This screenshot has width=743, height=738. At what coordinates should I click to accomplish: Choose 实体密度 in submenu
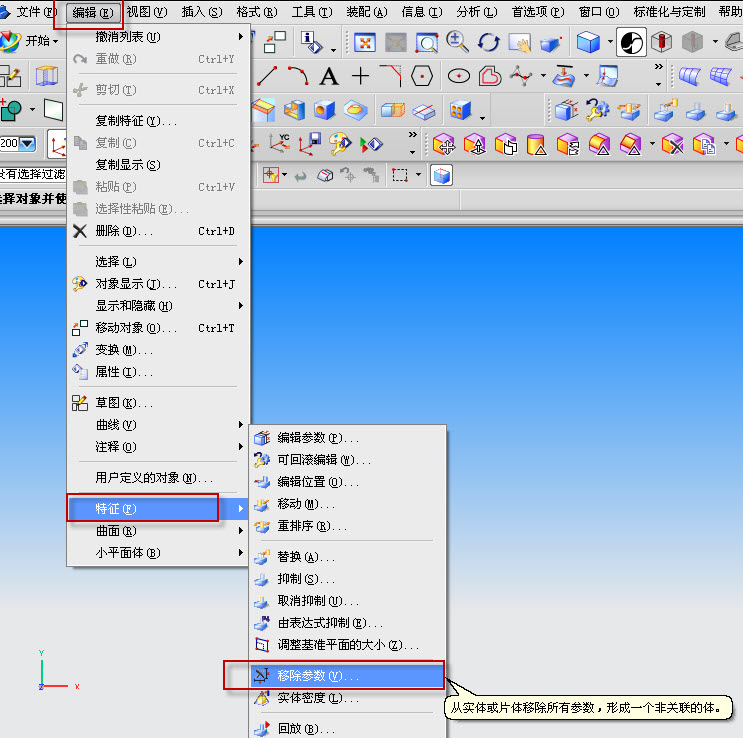[x=348, y=698]
